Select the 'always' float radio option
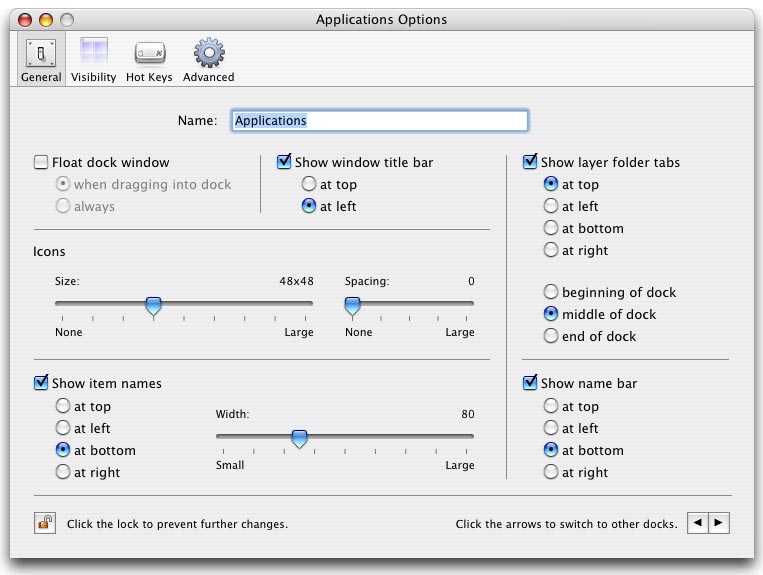 pyautogui.click(x=63, y=206)
